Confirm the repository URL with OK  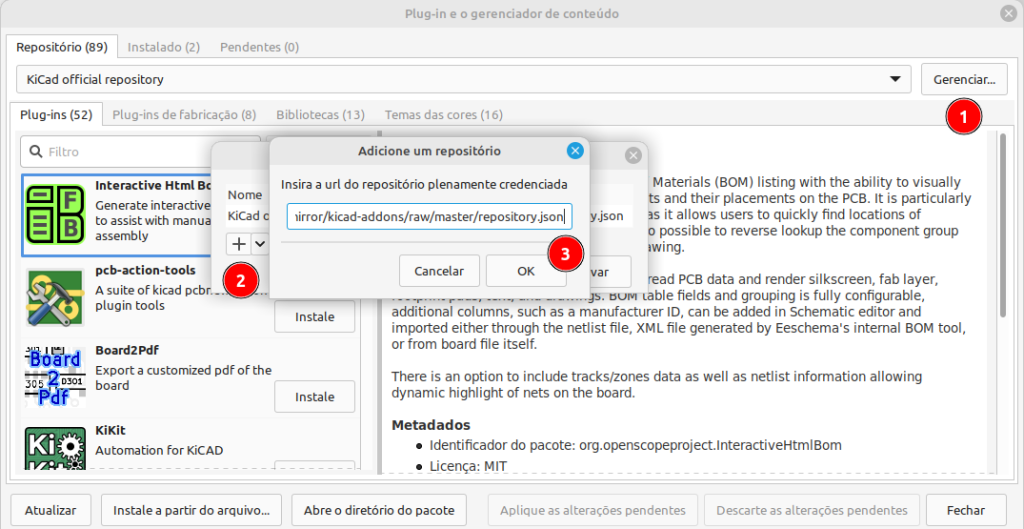(x=526, y=271)
